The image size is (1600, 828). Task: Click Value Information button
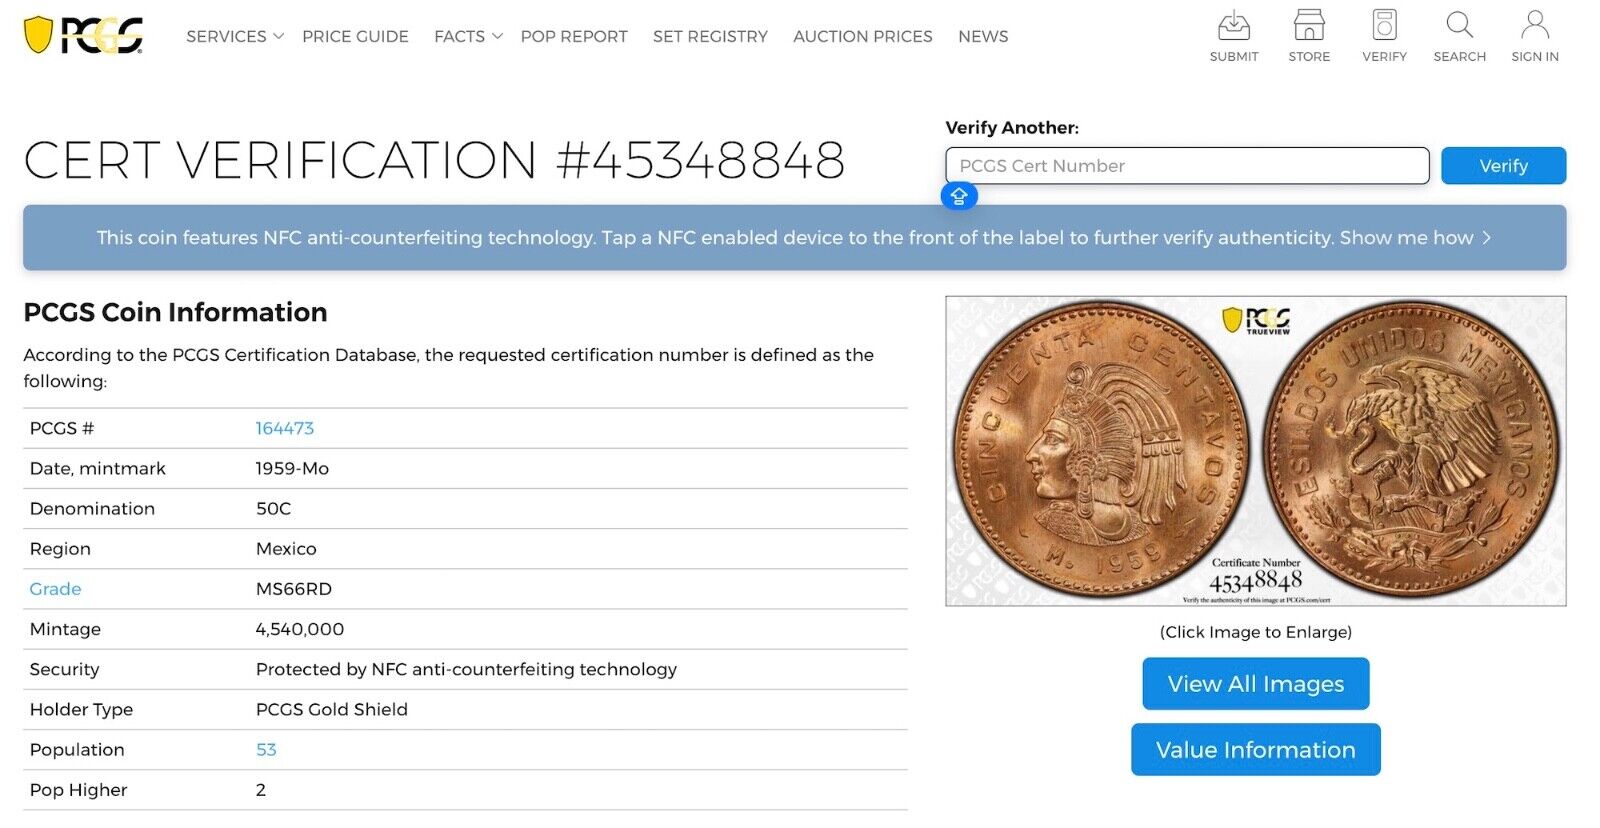point(1256,750)
